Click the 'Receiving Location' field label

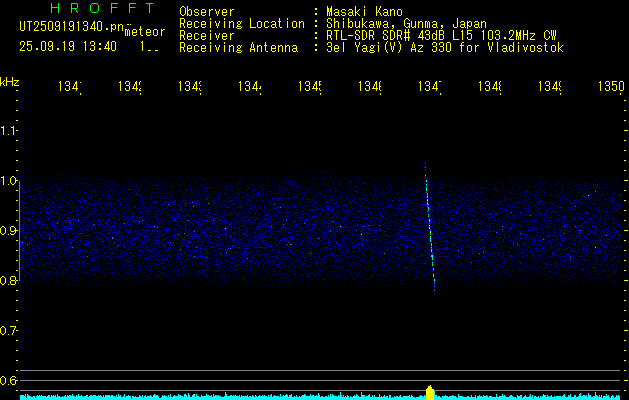(x=241, y=23)
